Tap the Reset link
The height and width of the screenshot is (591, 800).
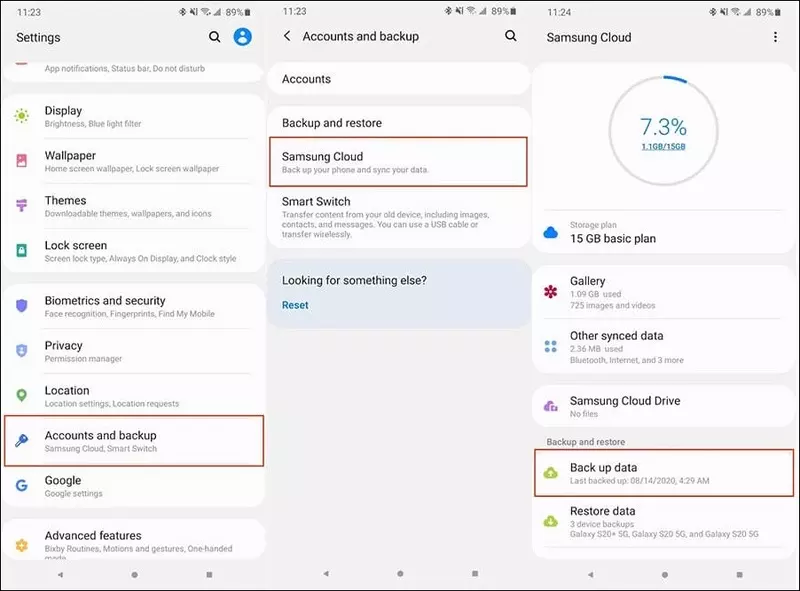(x=295, y=305)
